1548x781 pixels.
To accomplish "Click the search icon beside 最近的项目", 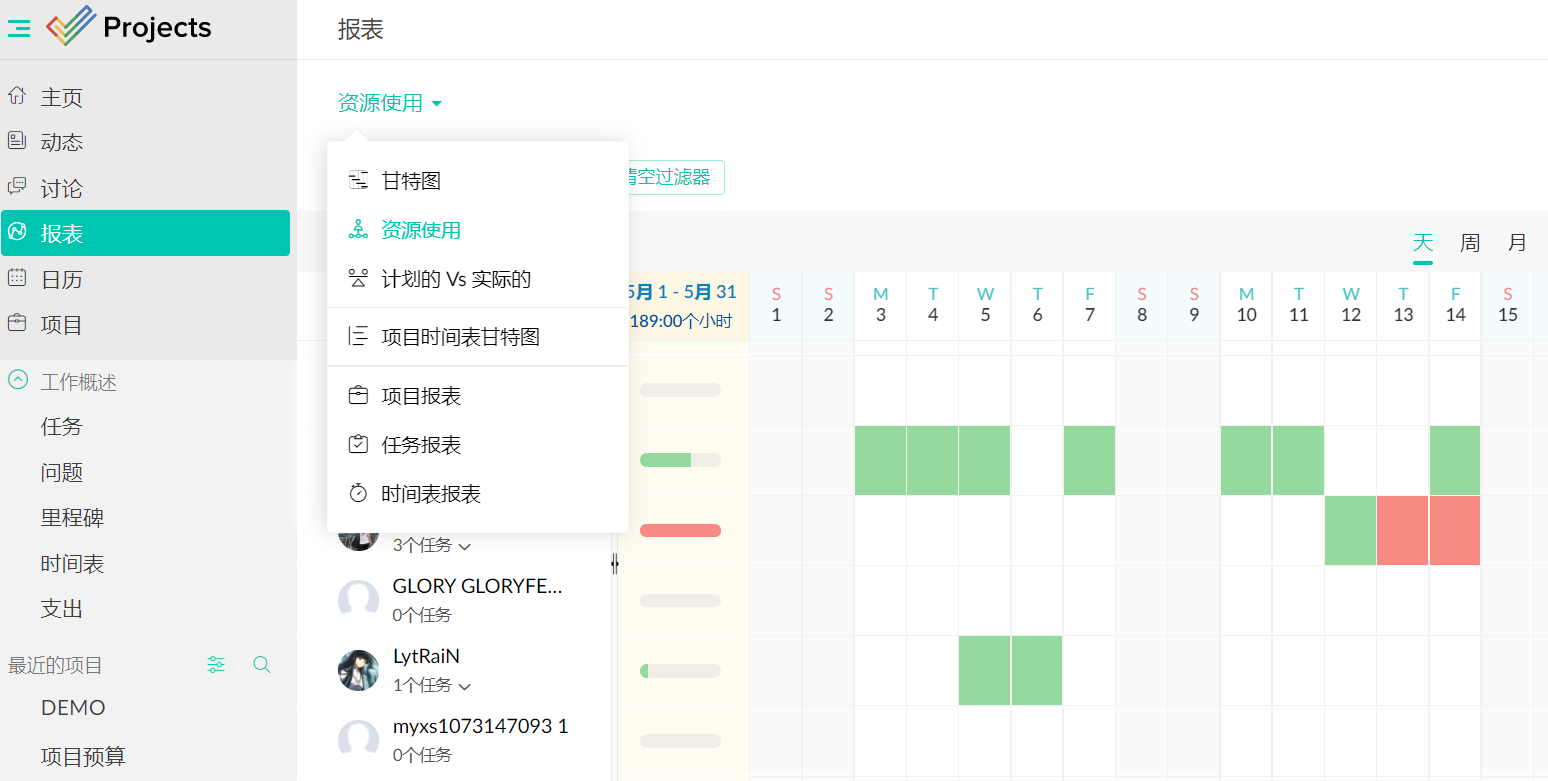I will (x=262, y=665).
